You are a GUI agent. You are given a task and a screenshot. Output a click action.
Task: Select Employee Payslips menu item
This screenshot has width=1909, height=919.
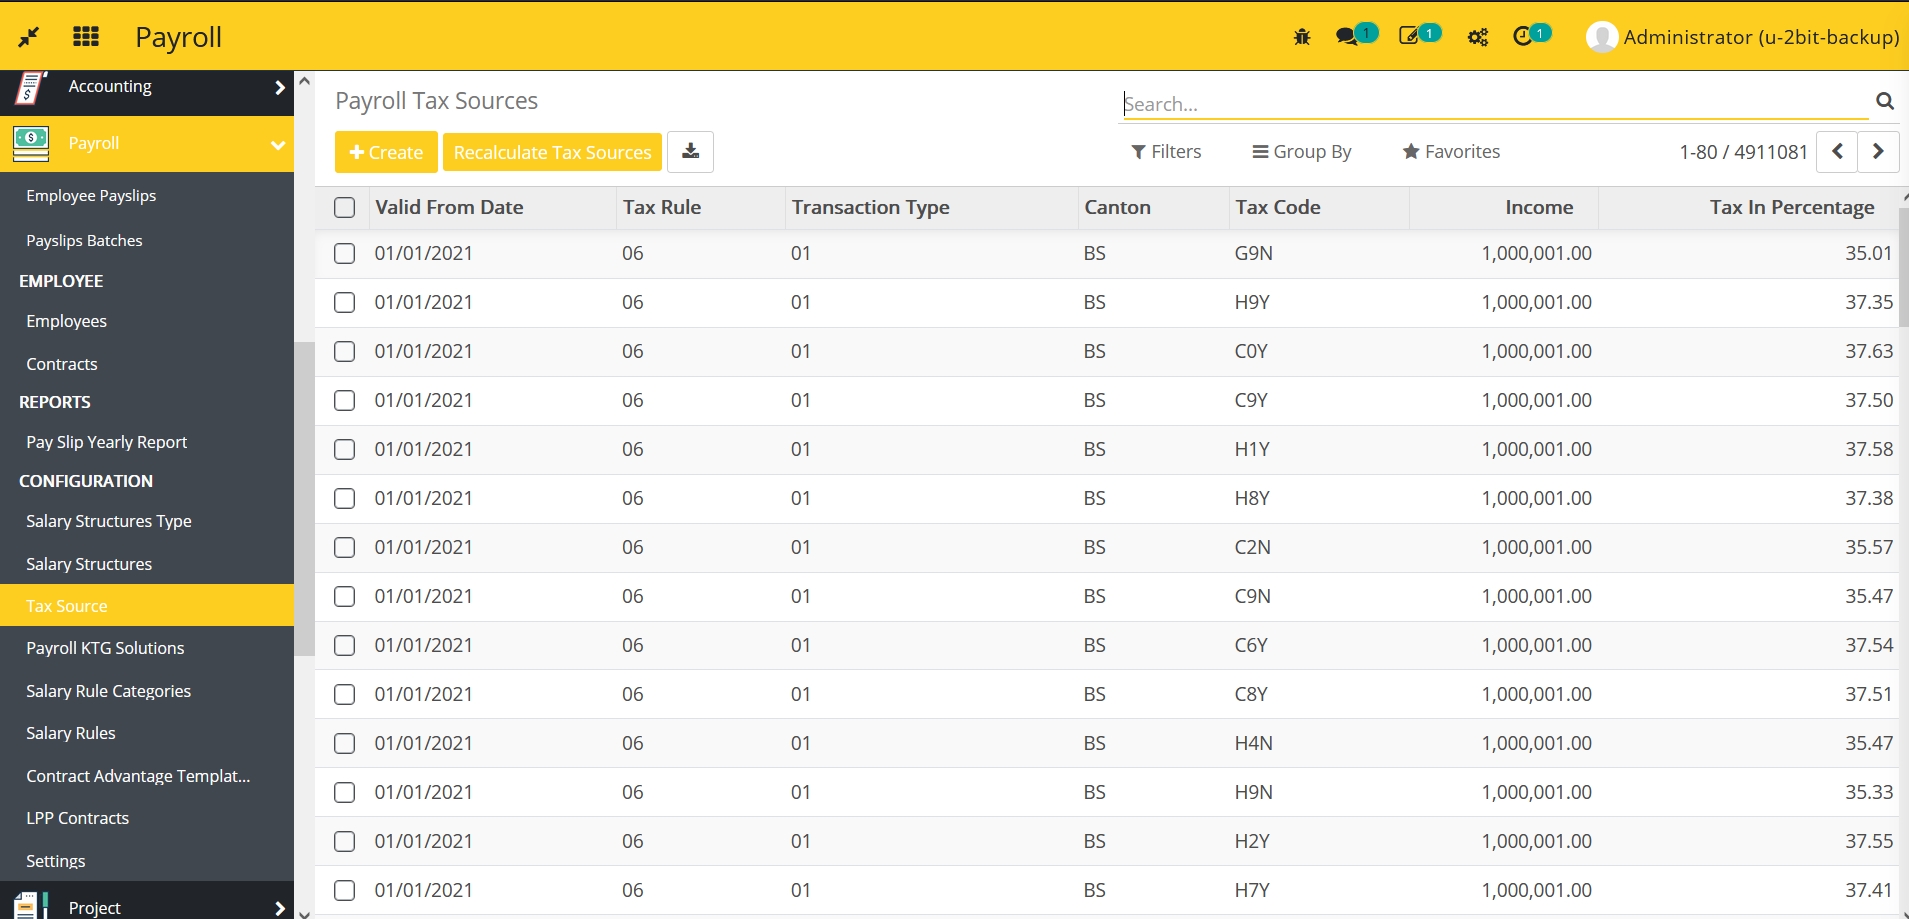(x=91, y=196)
